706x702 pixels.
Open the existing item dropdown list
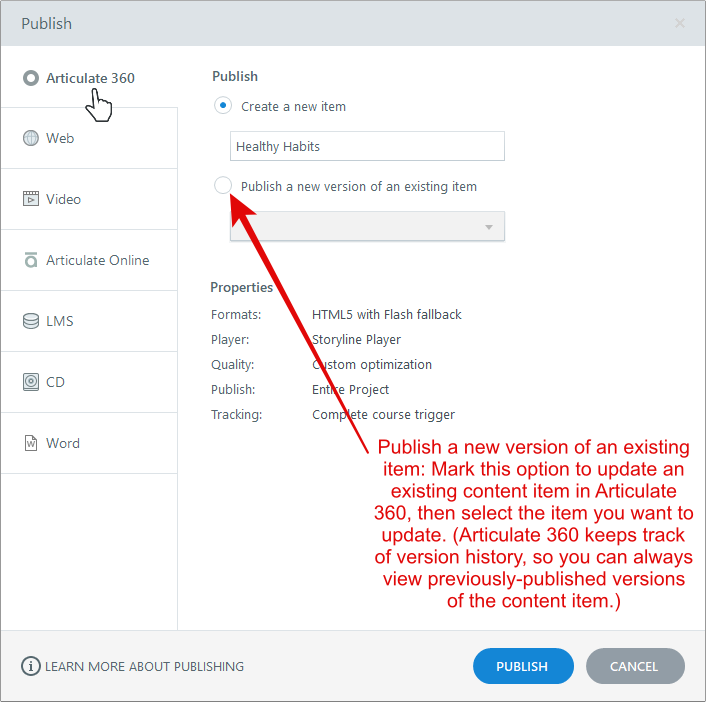pyautogui.click(x=367, y=226)
